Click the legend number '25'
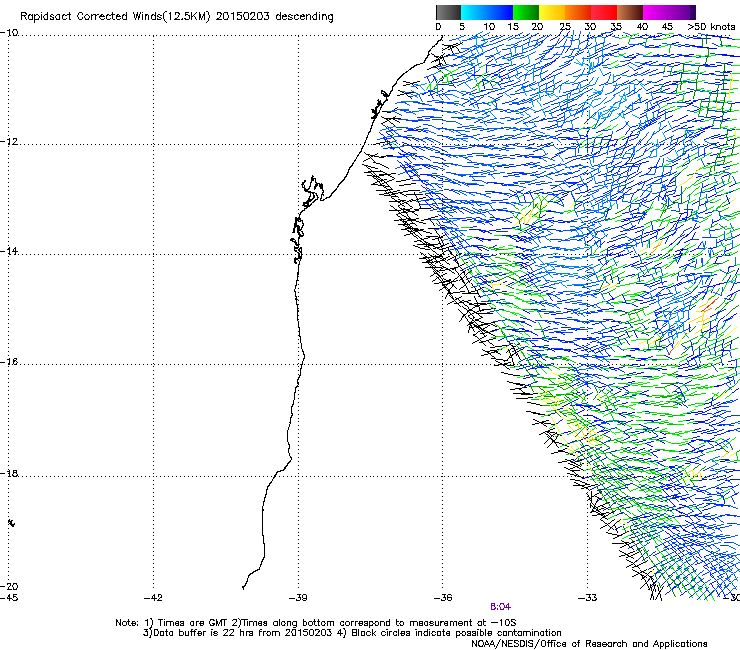The image size is (740, 650). tap(565, 27)
